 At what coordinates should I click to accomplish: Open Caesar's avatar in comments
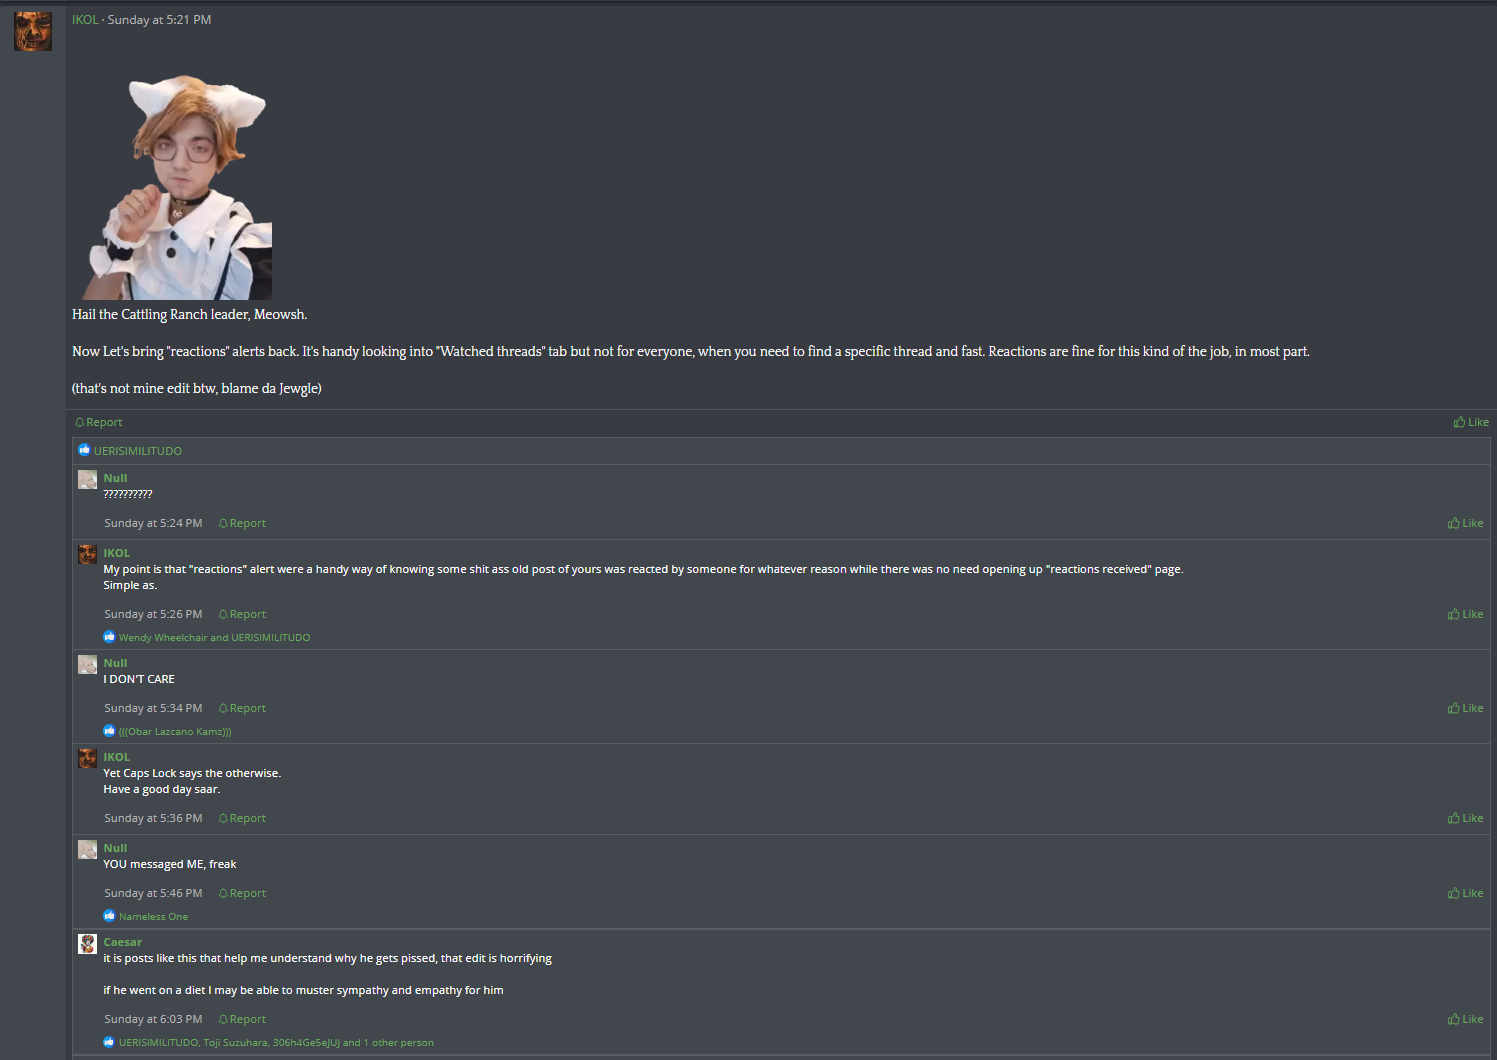click(x=88, y=944)
